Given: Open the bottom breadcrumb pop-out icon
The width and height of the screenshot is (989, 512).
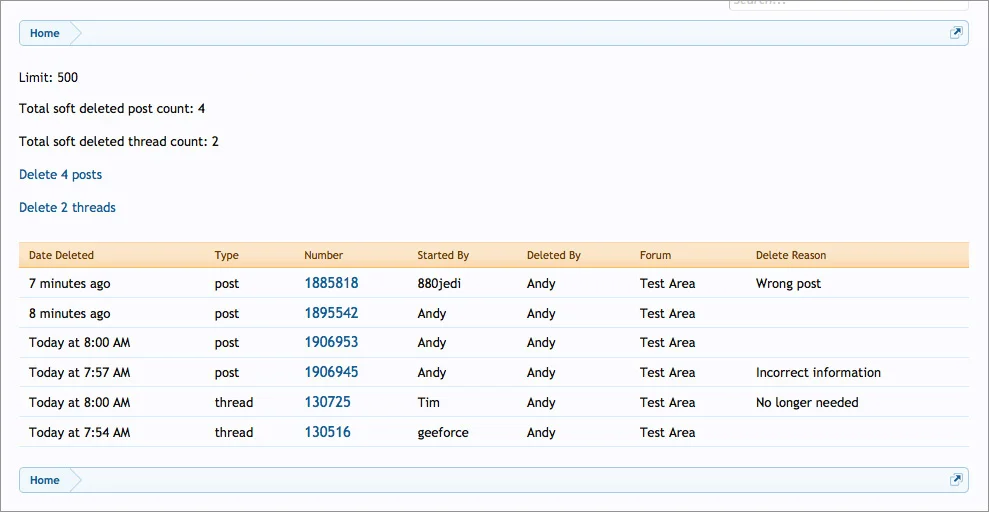Looking at the screenshot, I should tap(956, 480).
